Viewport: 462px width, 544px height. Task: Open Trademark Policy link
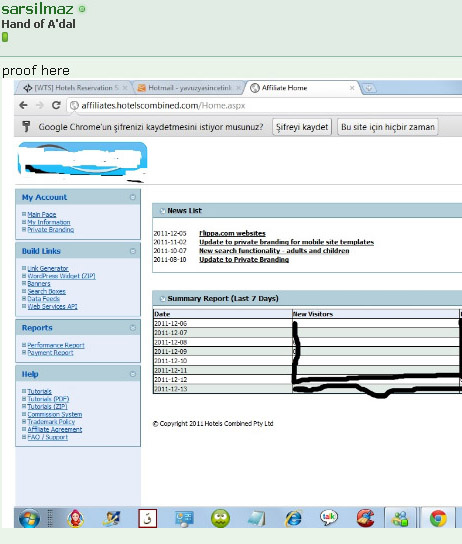click(51, 422)
